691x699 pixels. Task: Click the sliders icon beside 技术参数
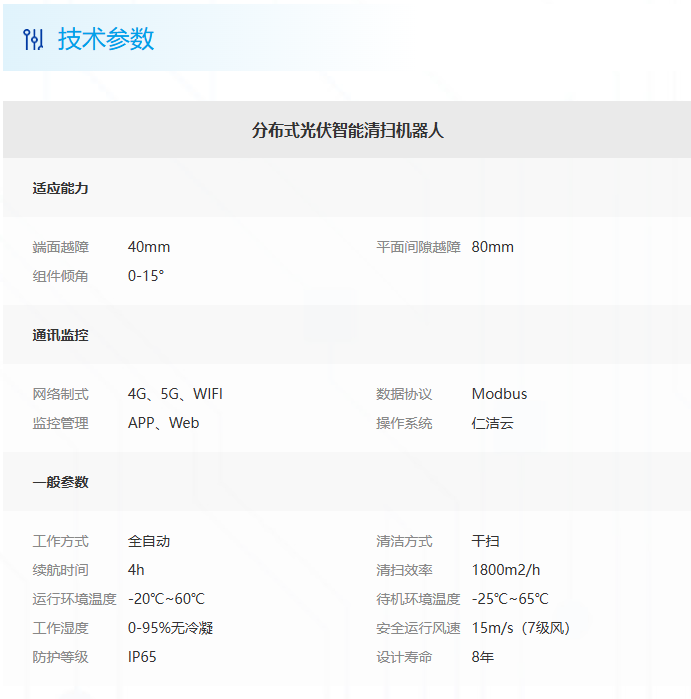(33, 39)
